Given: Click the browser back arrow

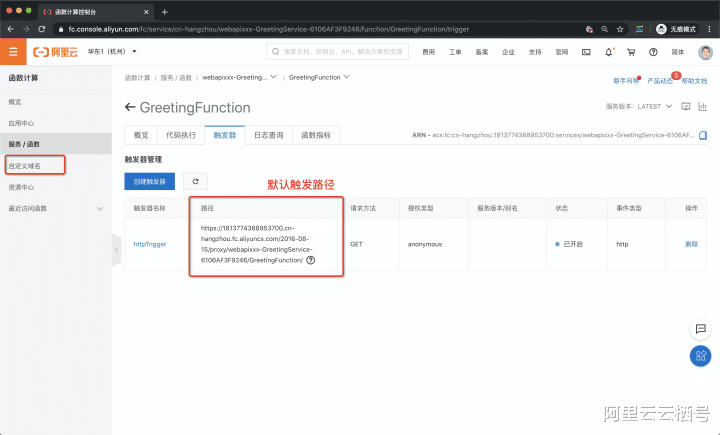Looking at the screenshot, I should pyautogui.click(x=11, y=29).
